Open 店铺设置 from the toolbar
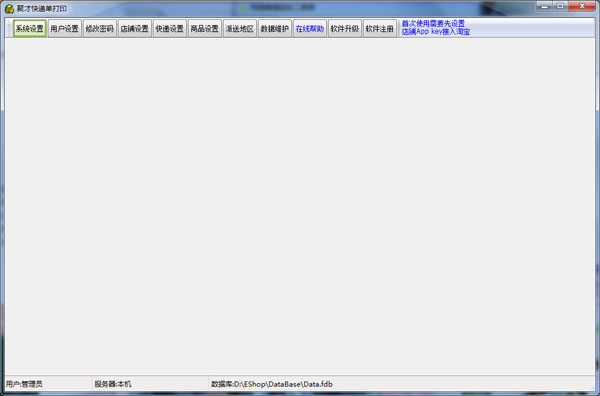The height and width of the screenshot is (396, 600). pyautogui.click(x=135, y=29)
